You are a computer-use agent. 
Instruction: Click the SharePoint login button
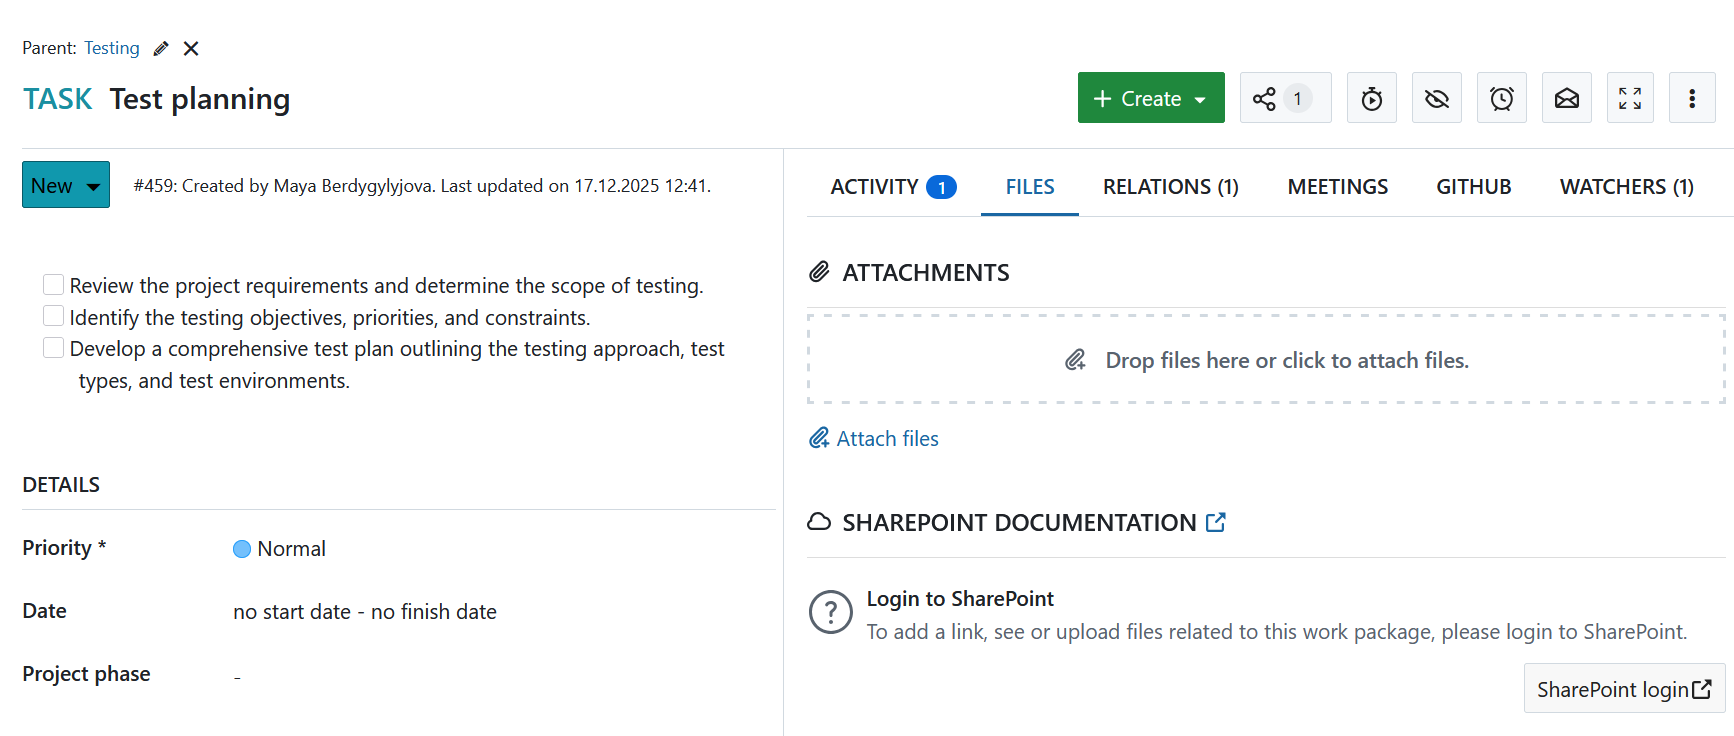(1624, 689)
